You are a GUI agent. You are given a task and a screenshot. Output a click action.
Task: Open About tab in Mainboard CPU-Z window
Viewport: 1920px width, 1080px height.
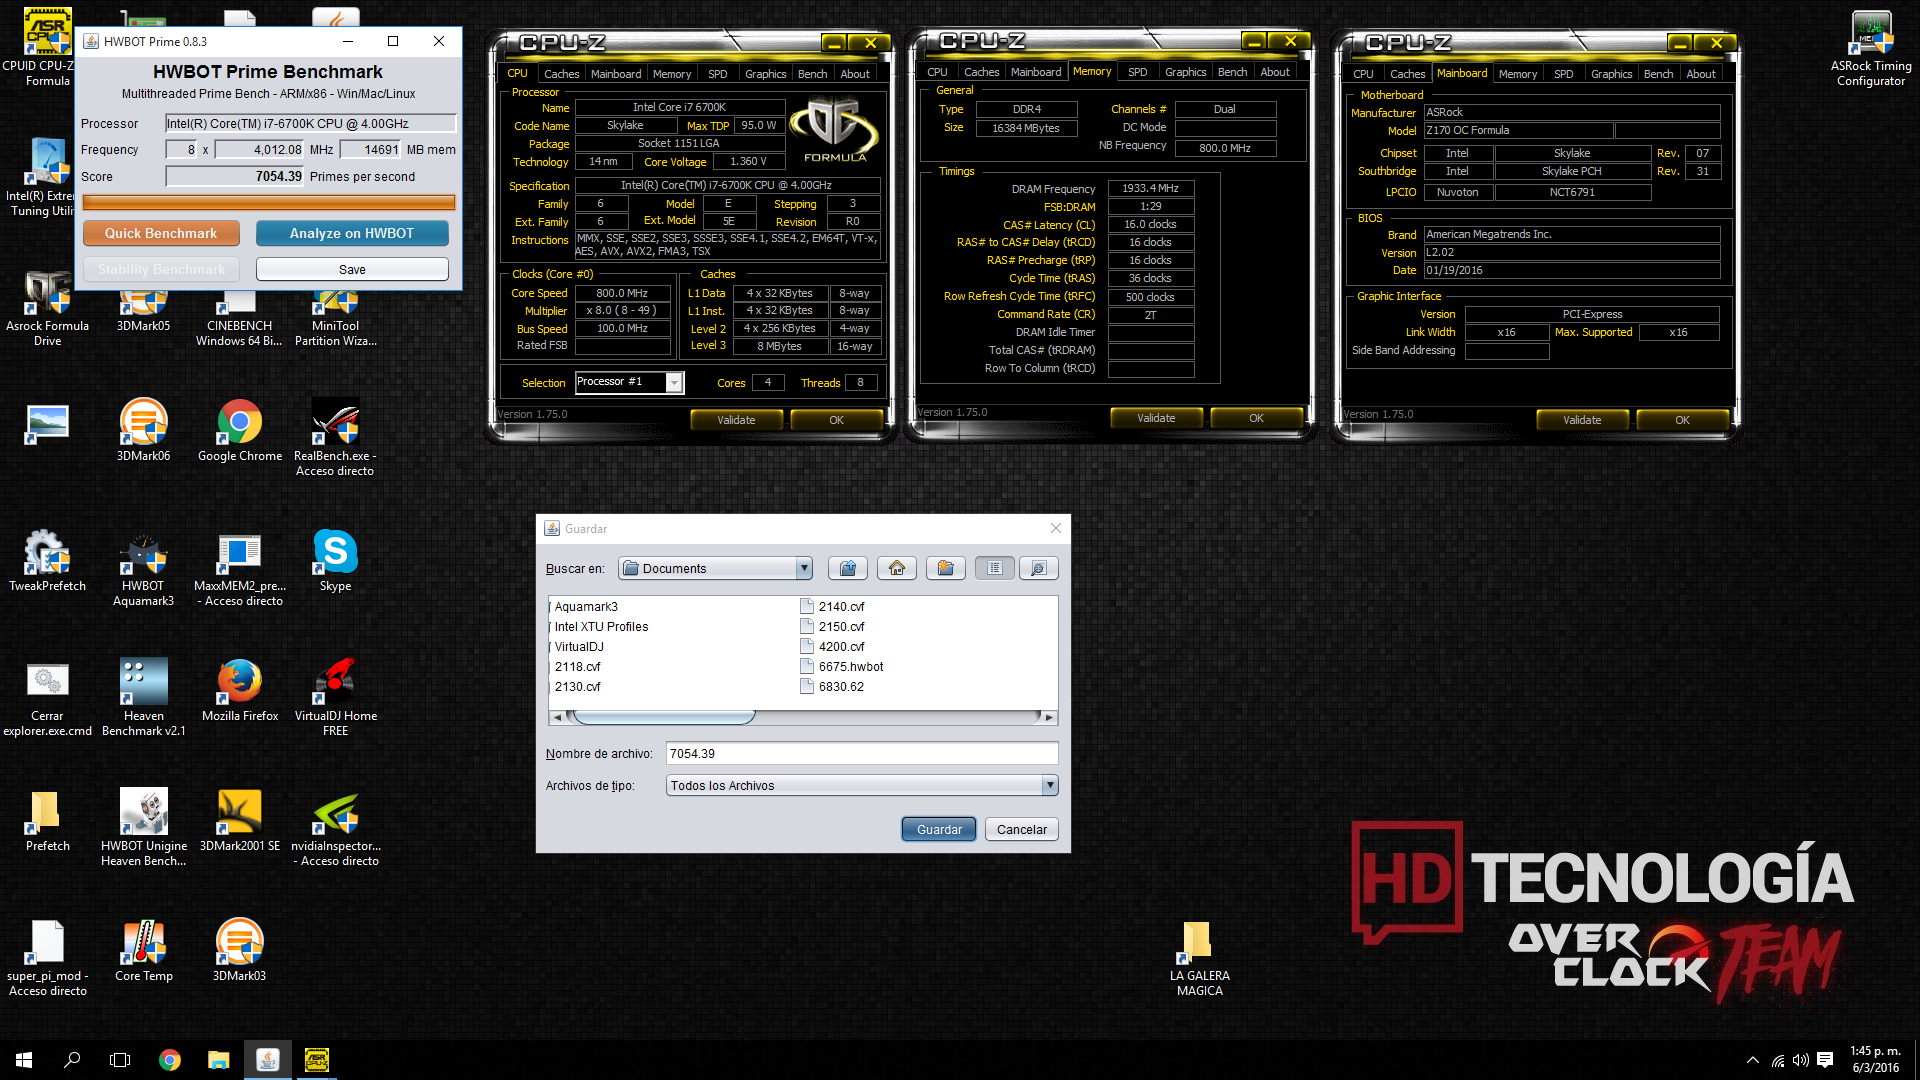[x=1700, y=74]
